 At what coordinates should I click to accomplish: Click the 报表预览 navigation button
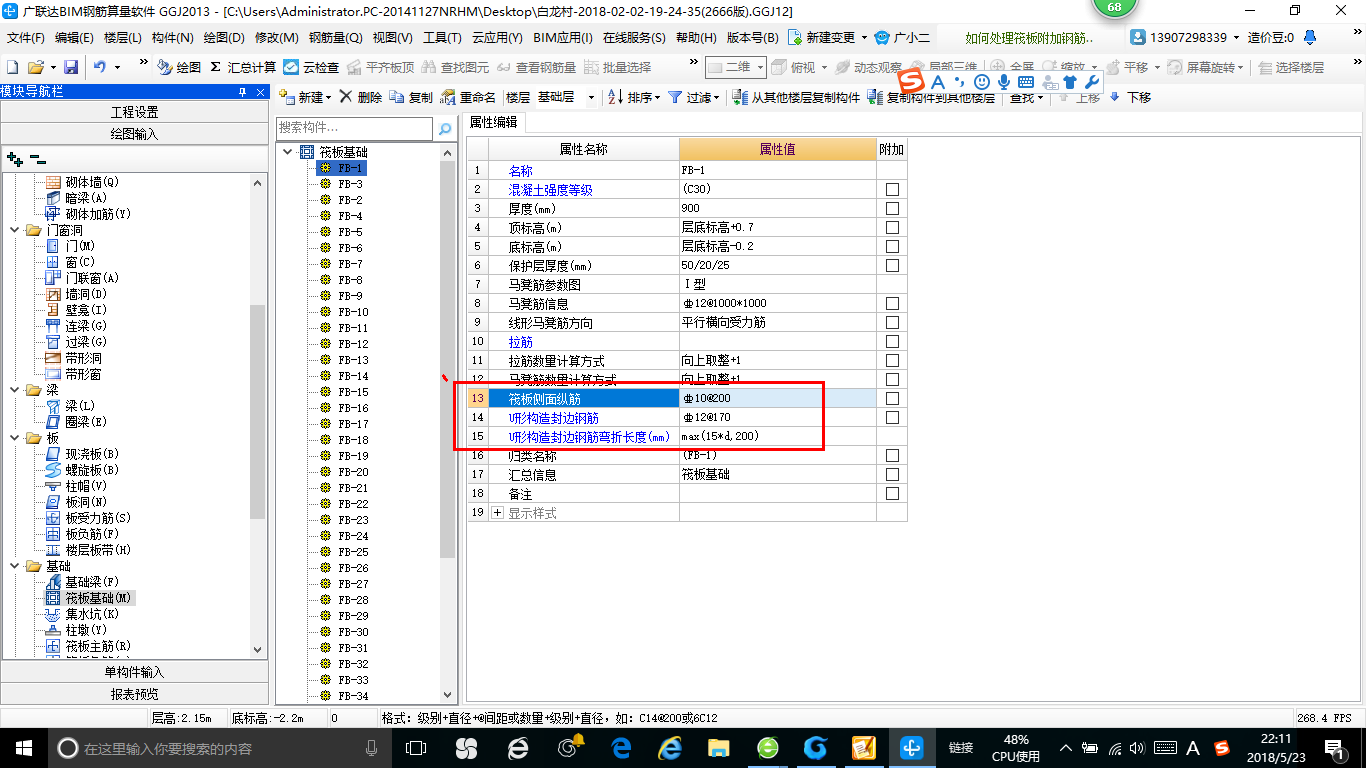[x=134, y=694]
